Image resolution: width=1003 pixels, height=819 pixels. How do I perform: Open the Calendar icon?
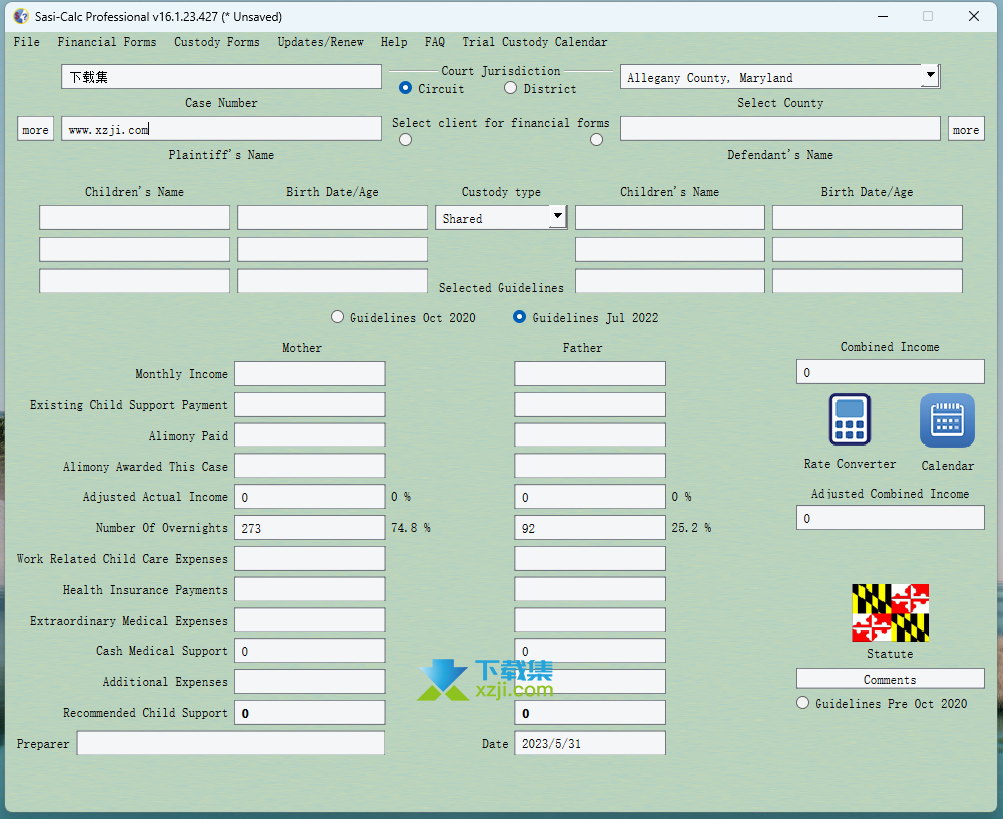tap(947, 420)
